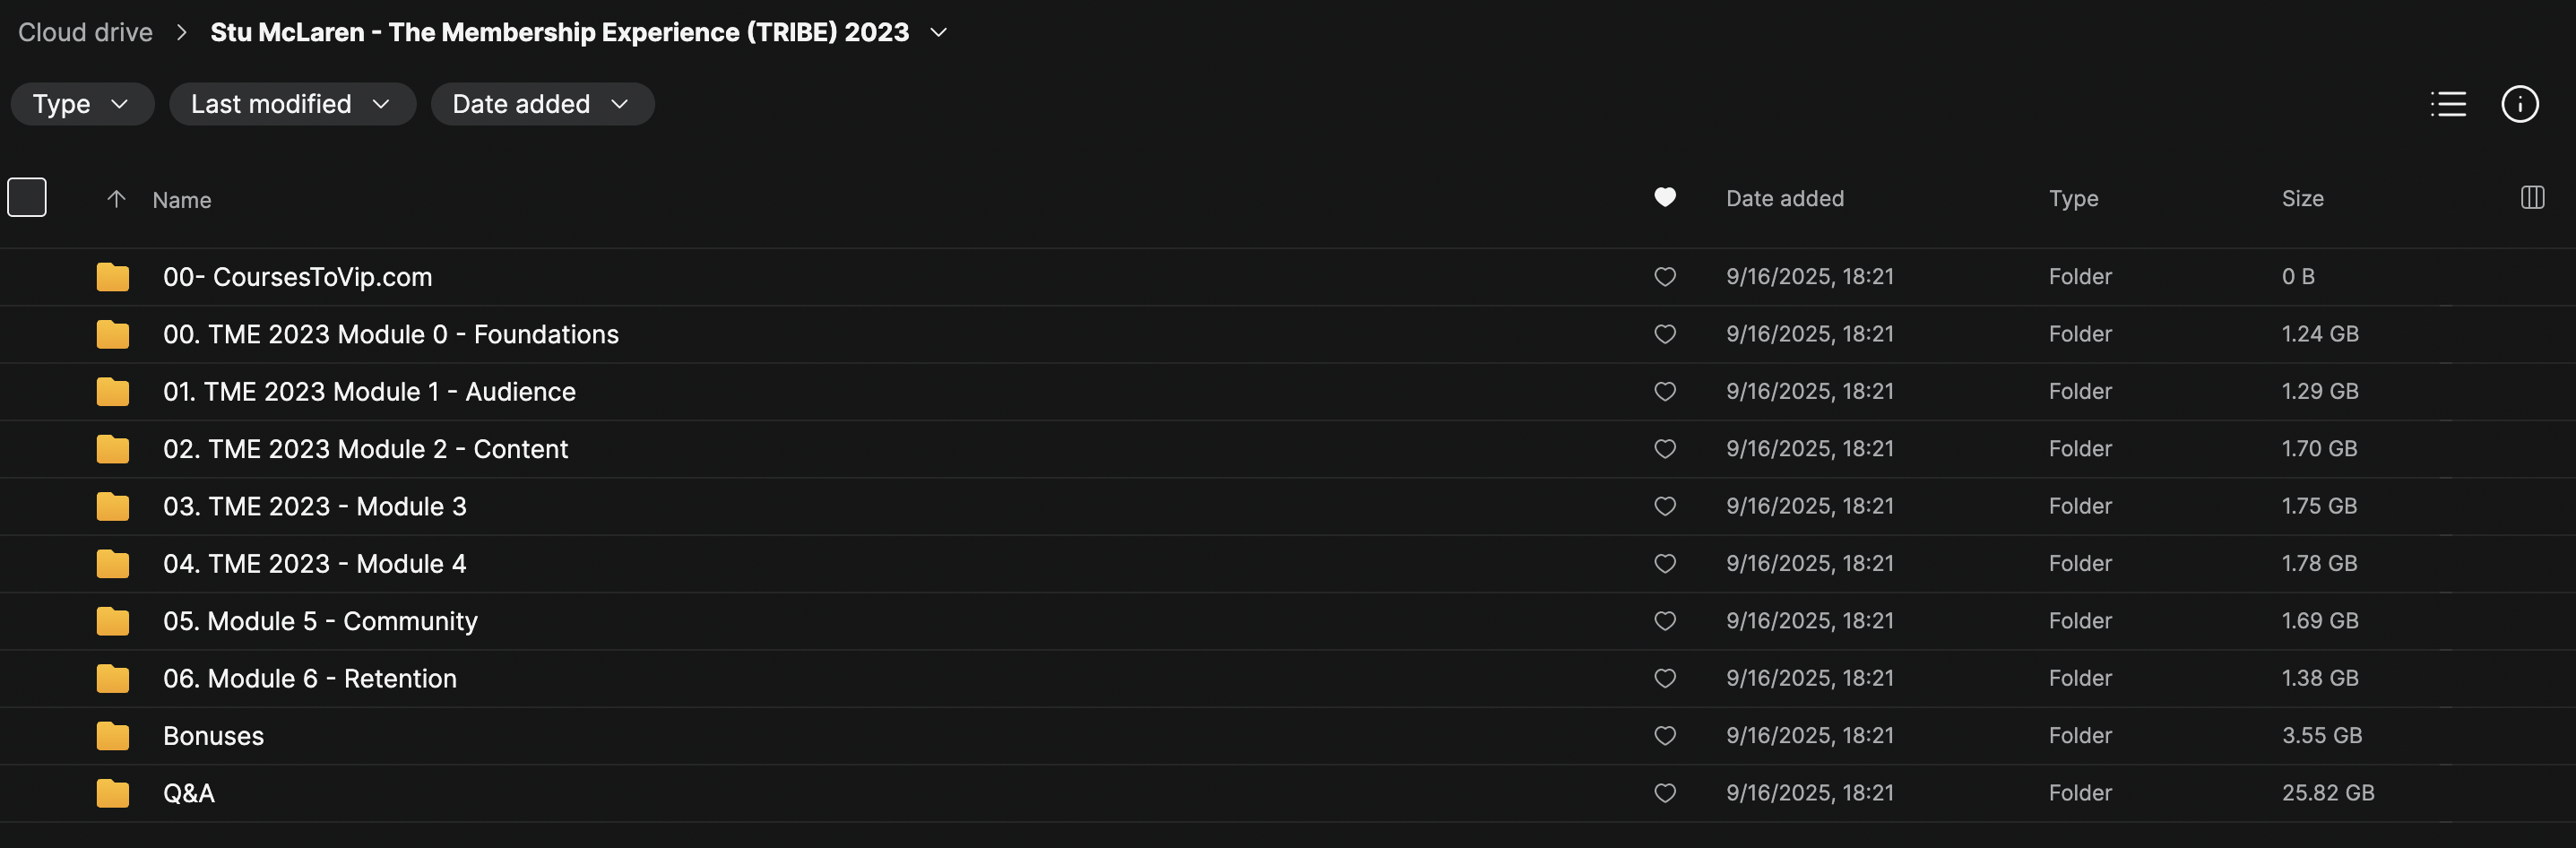This screenshot has height=848, width=2576.
Task: Click the Bonuses folder icon
Action: pos(113,736)
